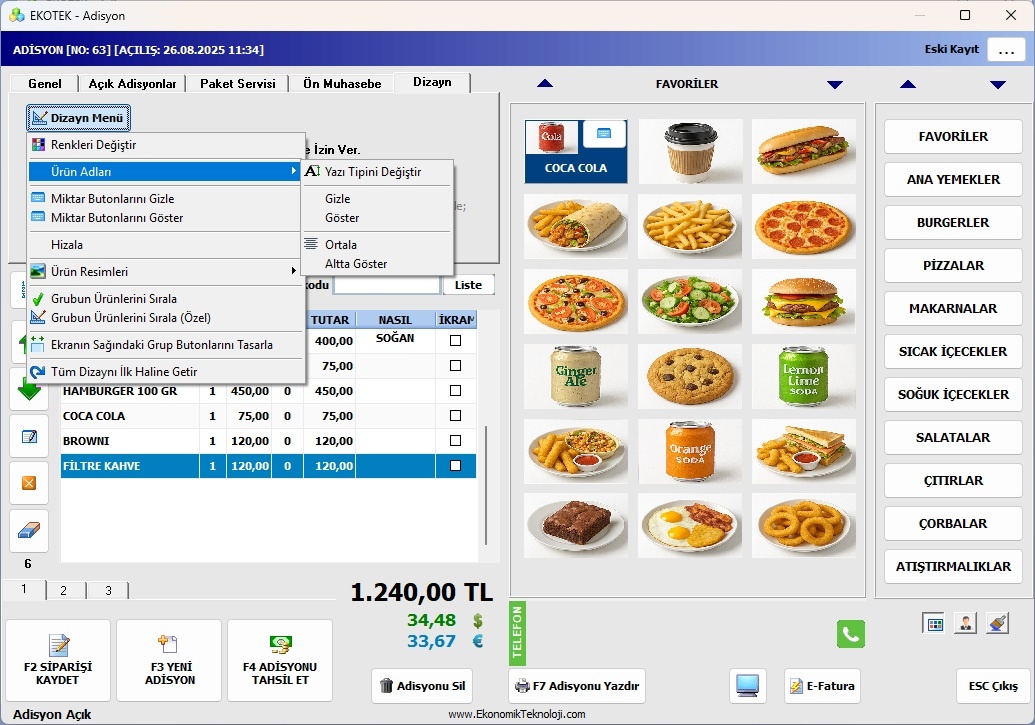
Task: Select the Ginger Ale can product
Action: pos(576,376)
